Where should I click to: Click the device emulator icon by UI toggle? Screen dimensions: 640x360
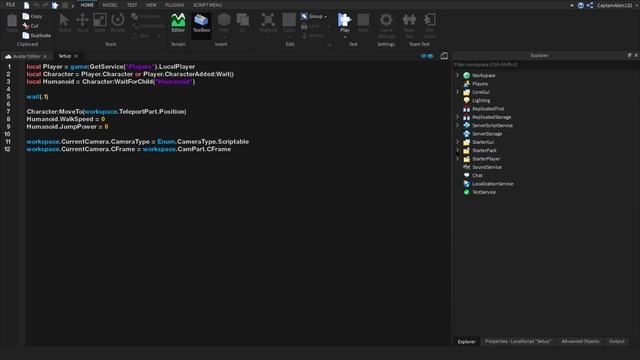tap(444, 56)
